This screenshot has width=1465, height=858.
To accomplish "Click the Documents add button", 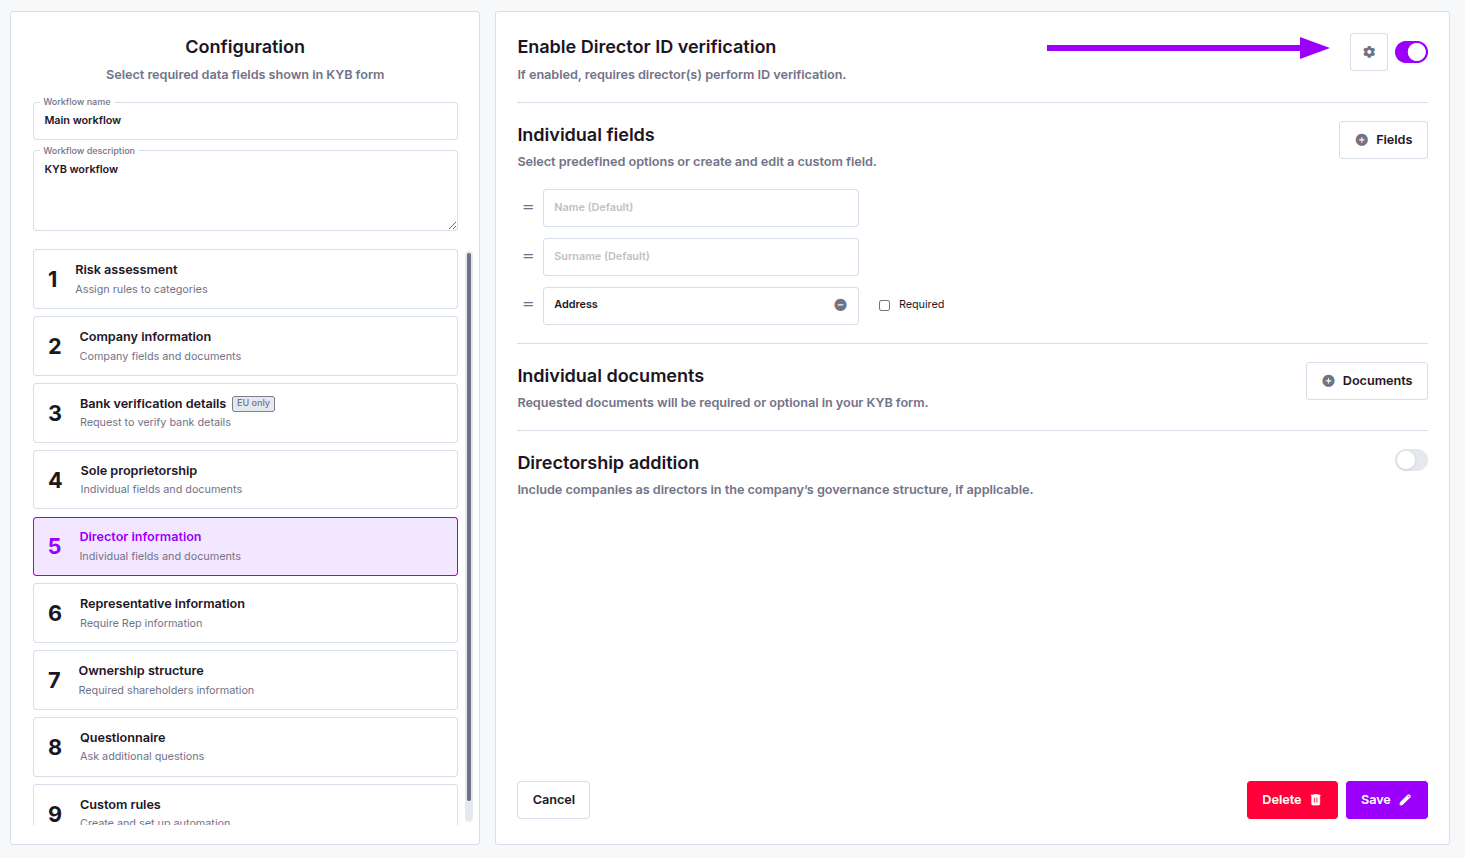I will (1366, 381).
